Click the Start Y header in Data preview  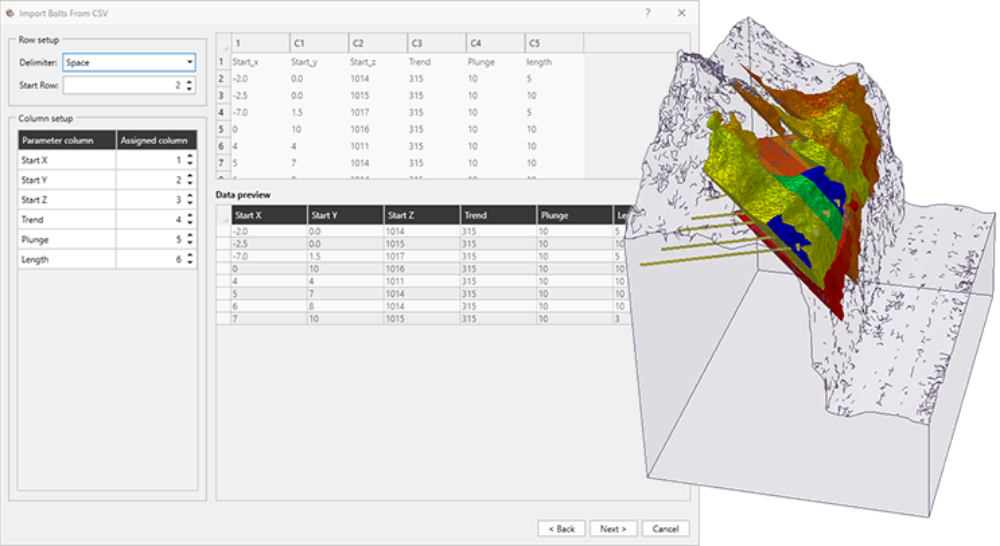tap(345, 215)
